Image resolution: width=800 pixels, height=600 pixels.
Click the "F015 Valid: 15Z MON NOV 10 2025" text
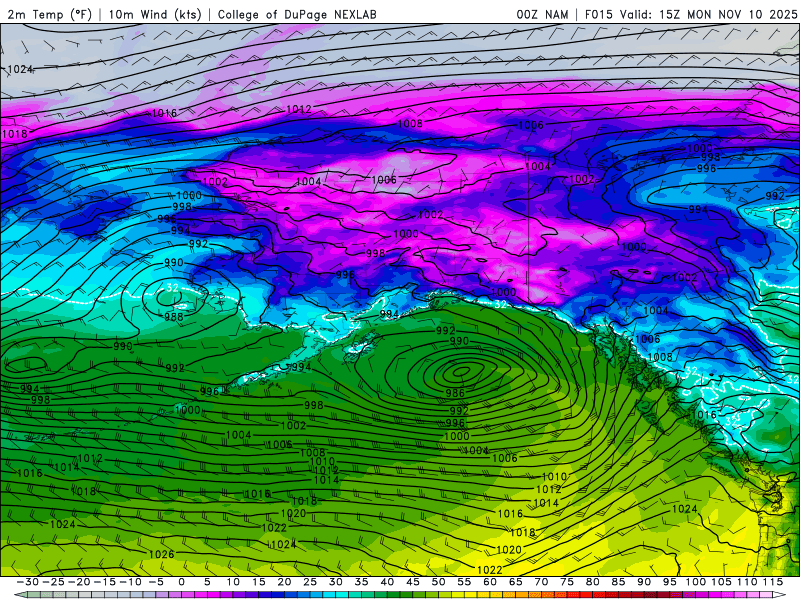coord(691,14)
